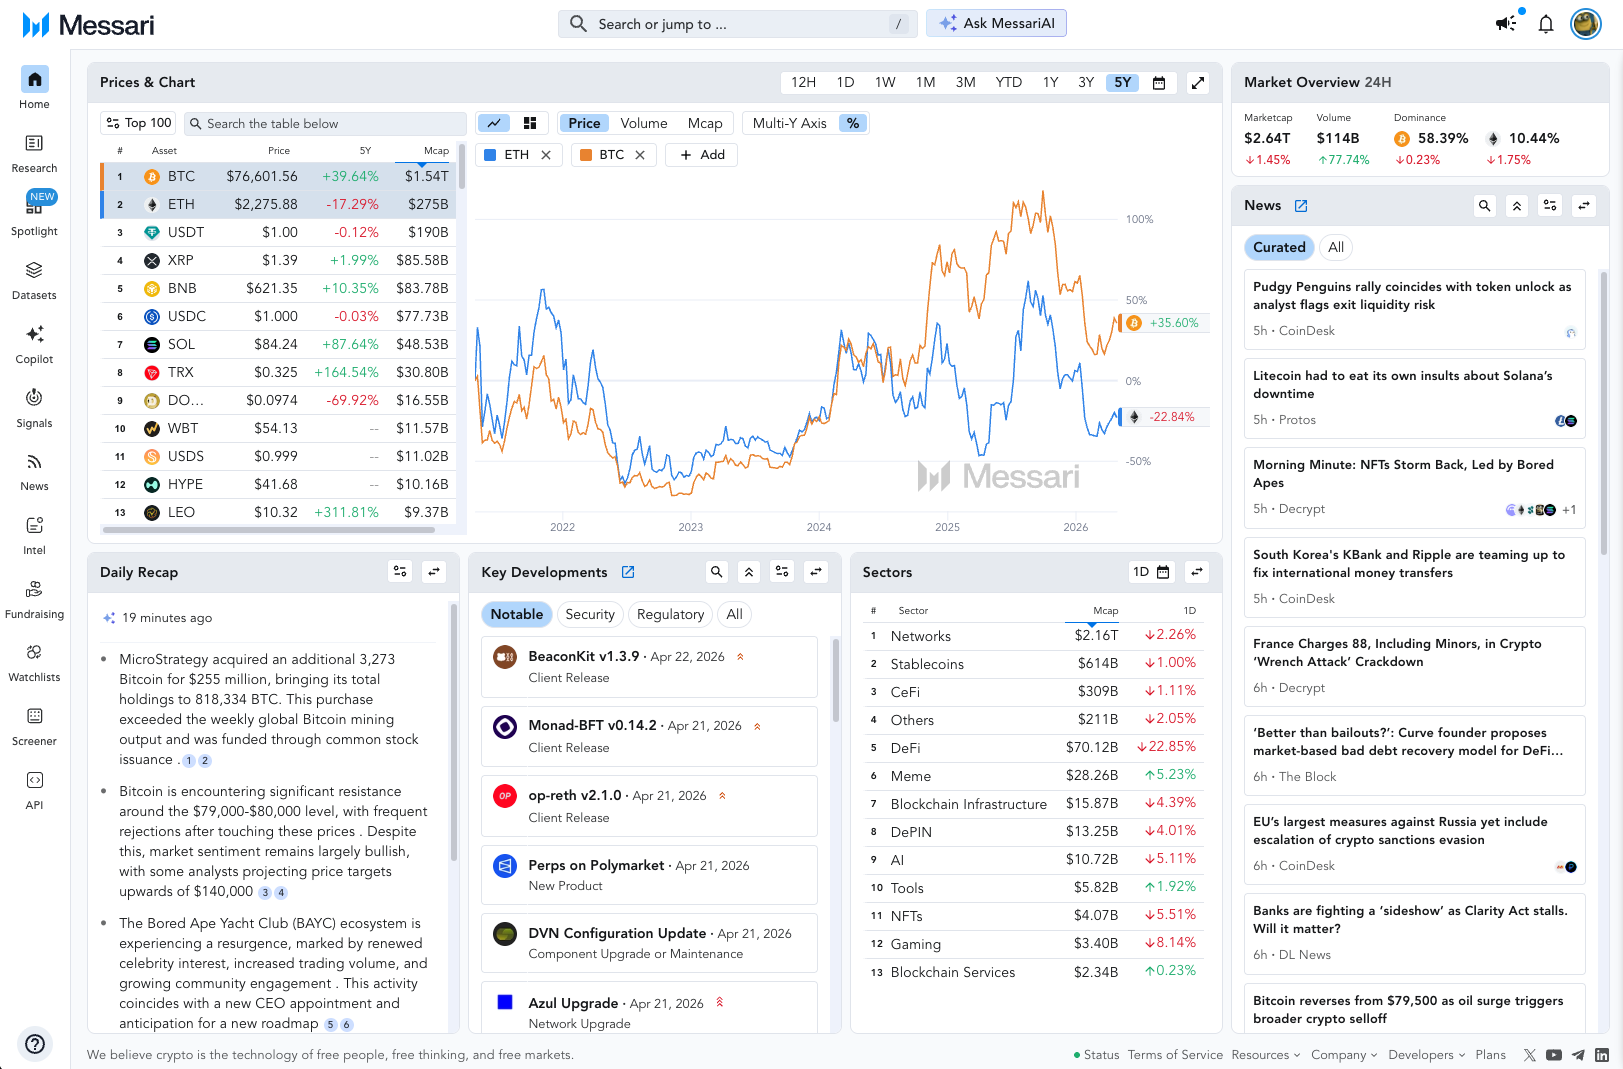Focus the Search the table below field
The width and height of the screenshot is (1623, 1069).
326,123
